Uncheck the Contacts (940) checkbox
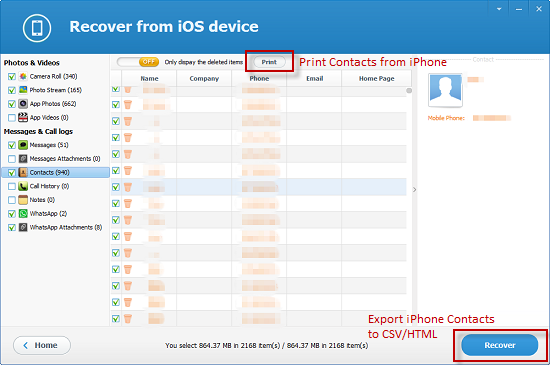Image resolution: width=550 pixels, height=365 pixels. coord(12,173)
